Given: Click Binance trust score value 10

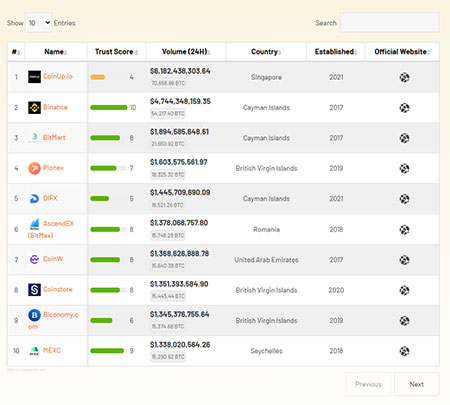Looking at the screenshot, I should click(133, 107).
